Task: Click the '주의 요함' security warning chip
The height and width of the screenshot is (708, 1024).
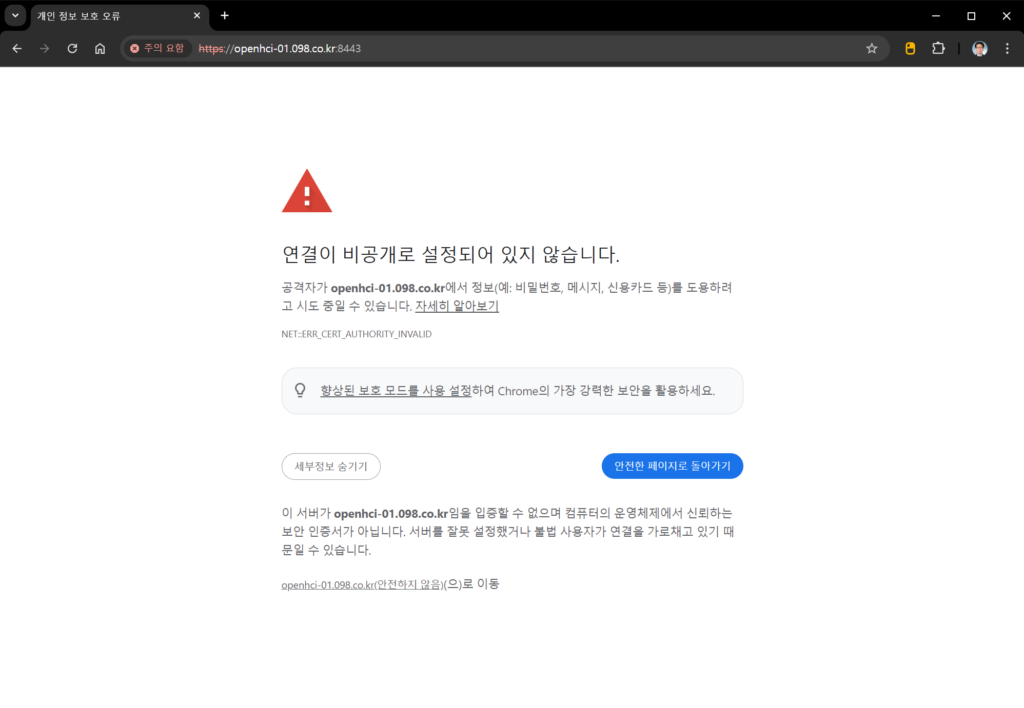Action: (157, 48)
